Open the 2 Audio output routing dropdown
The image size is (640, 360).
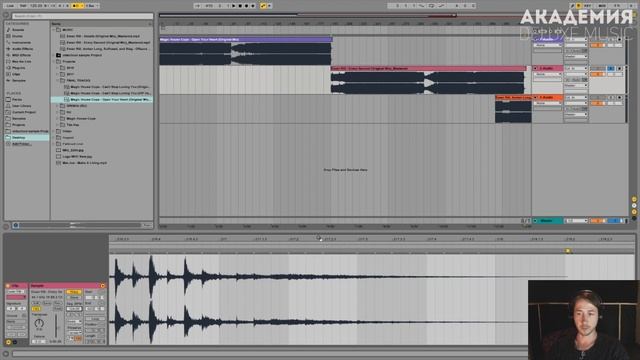576,85
